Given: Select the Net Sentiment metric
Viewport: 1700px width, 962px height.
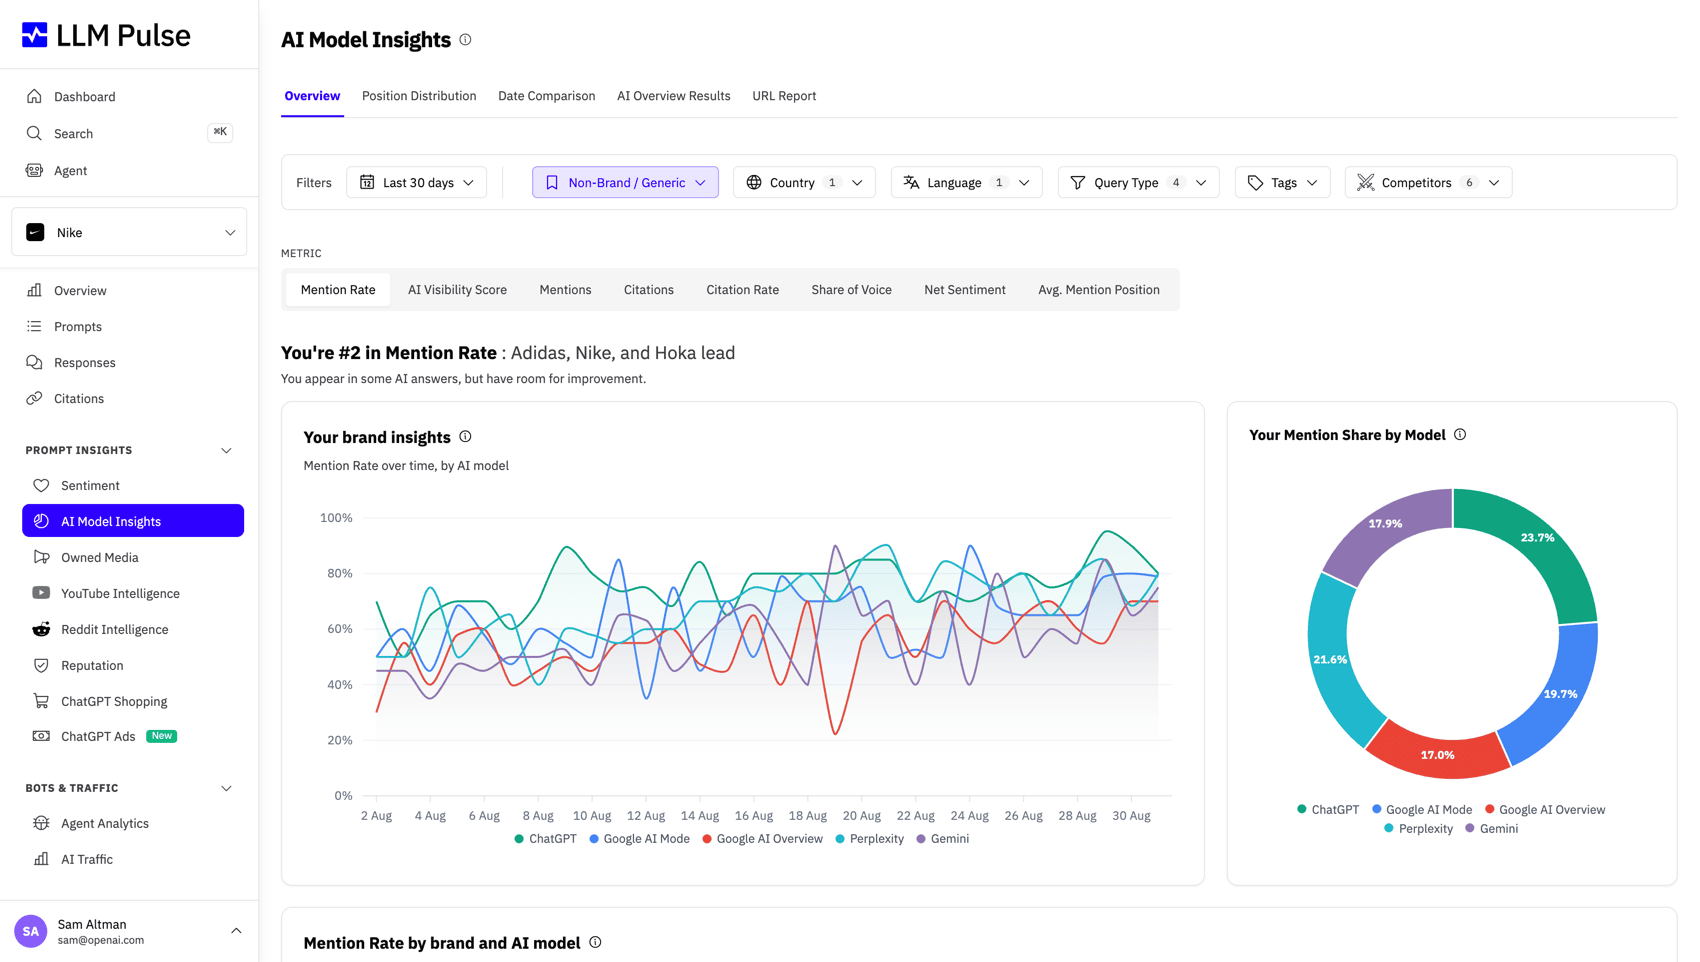Looking at the screenshot, I should tap(964, 290).
